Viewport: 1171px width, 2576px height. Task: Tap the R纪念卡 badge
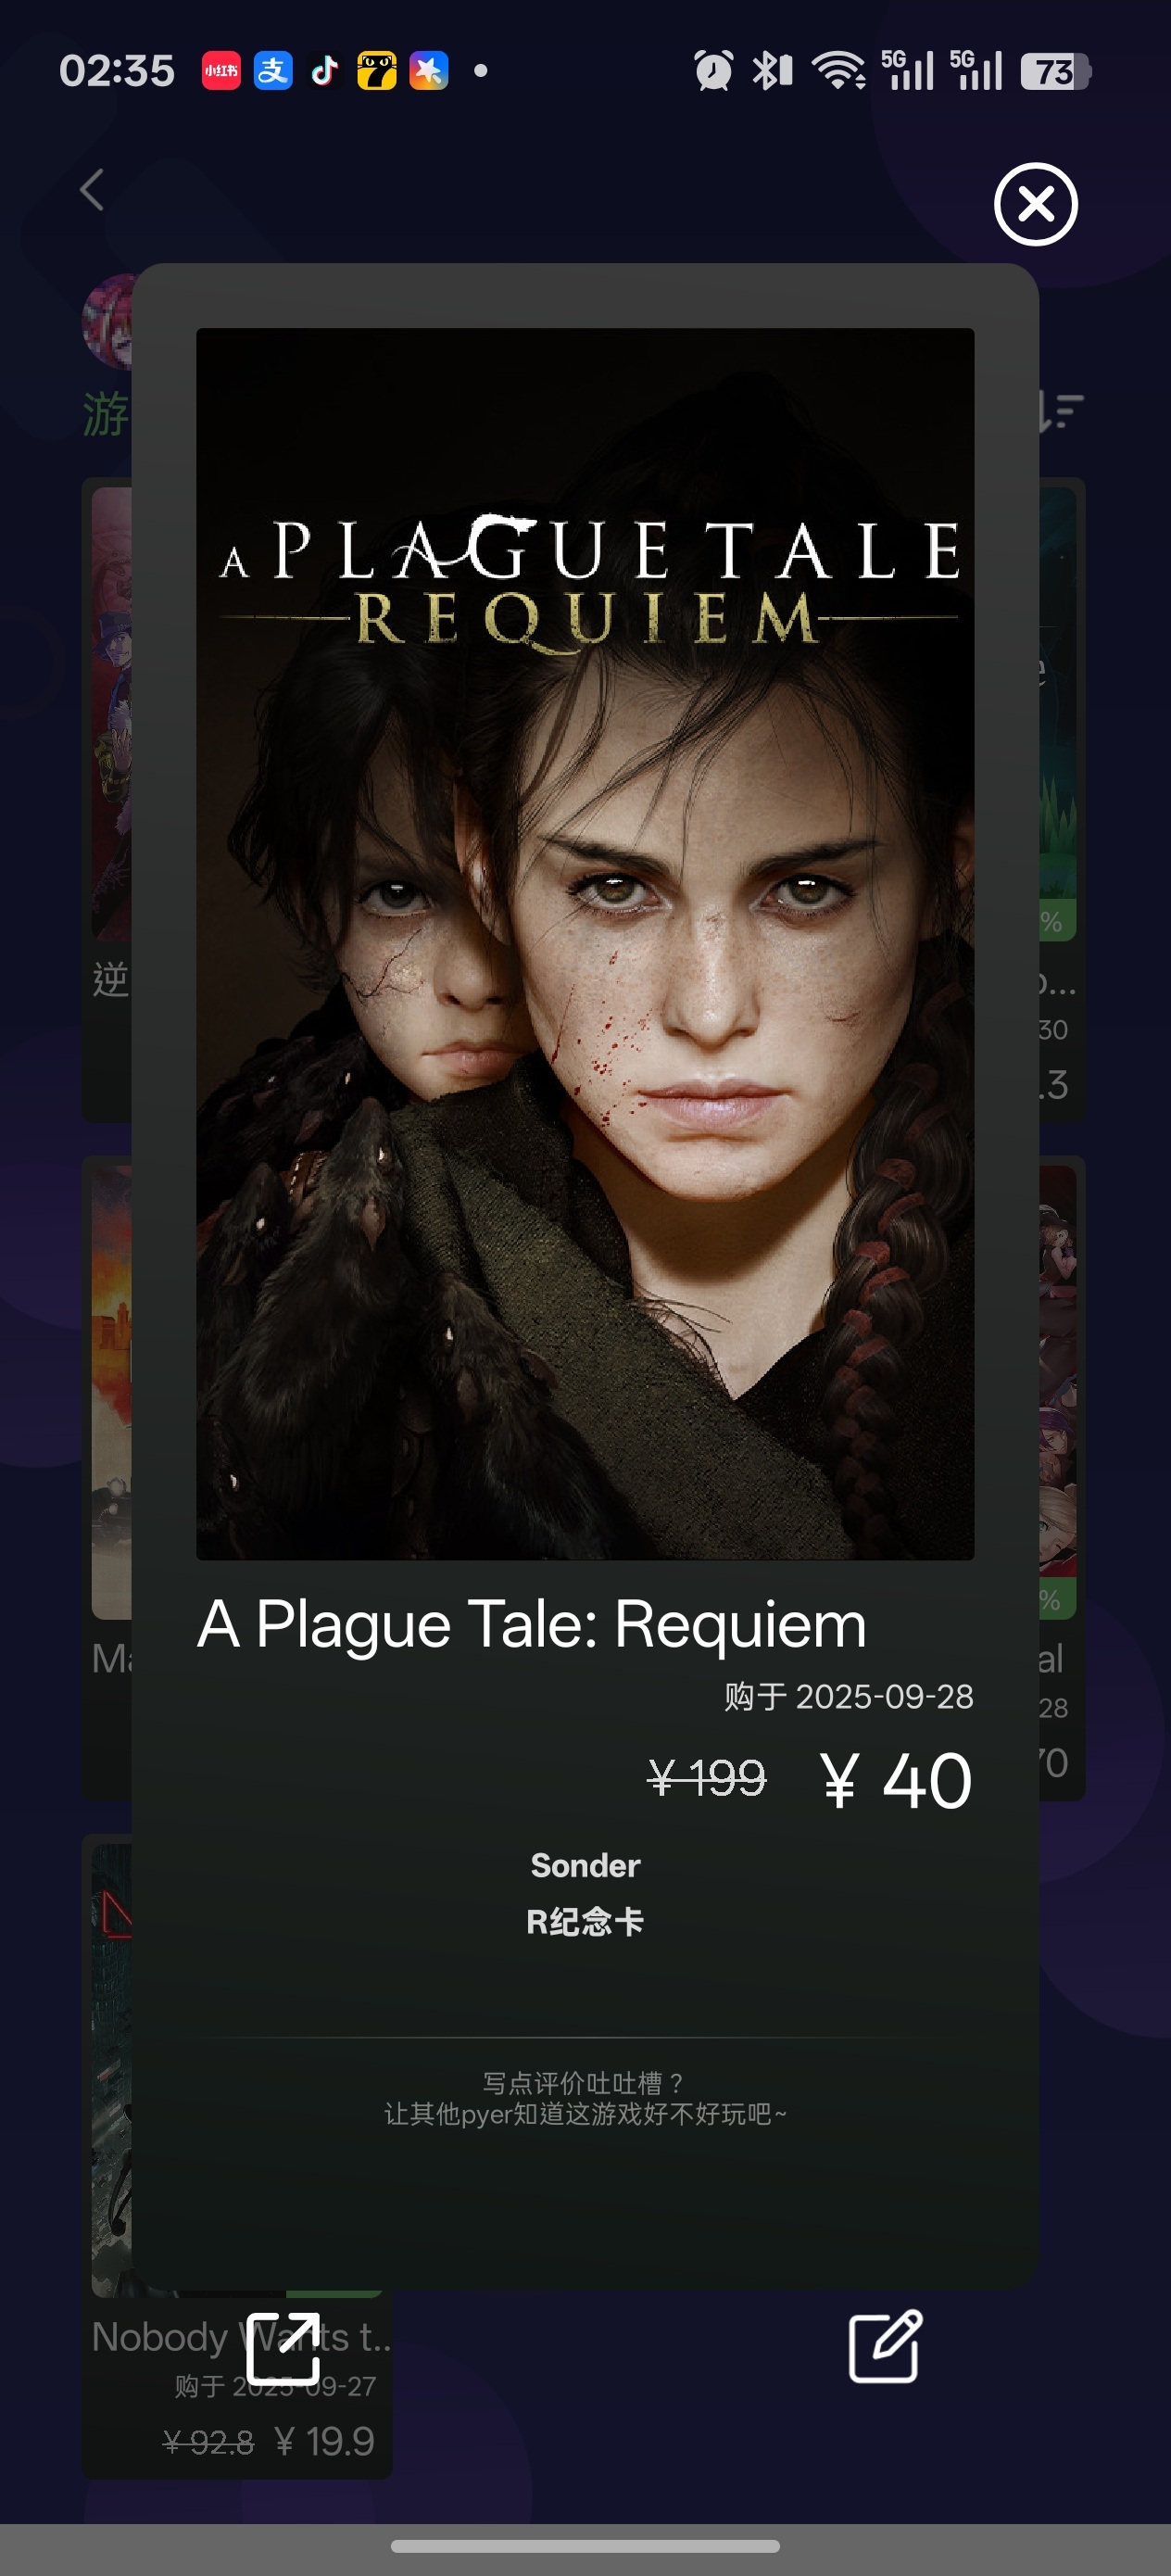pos(585,1921)
